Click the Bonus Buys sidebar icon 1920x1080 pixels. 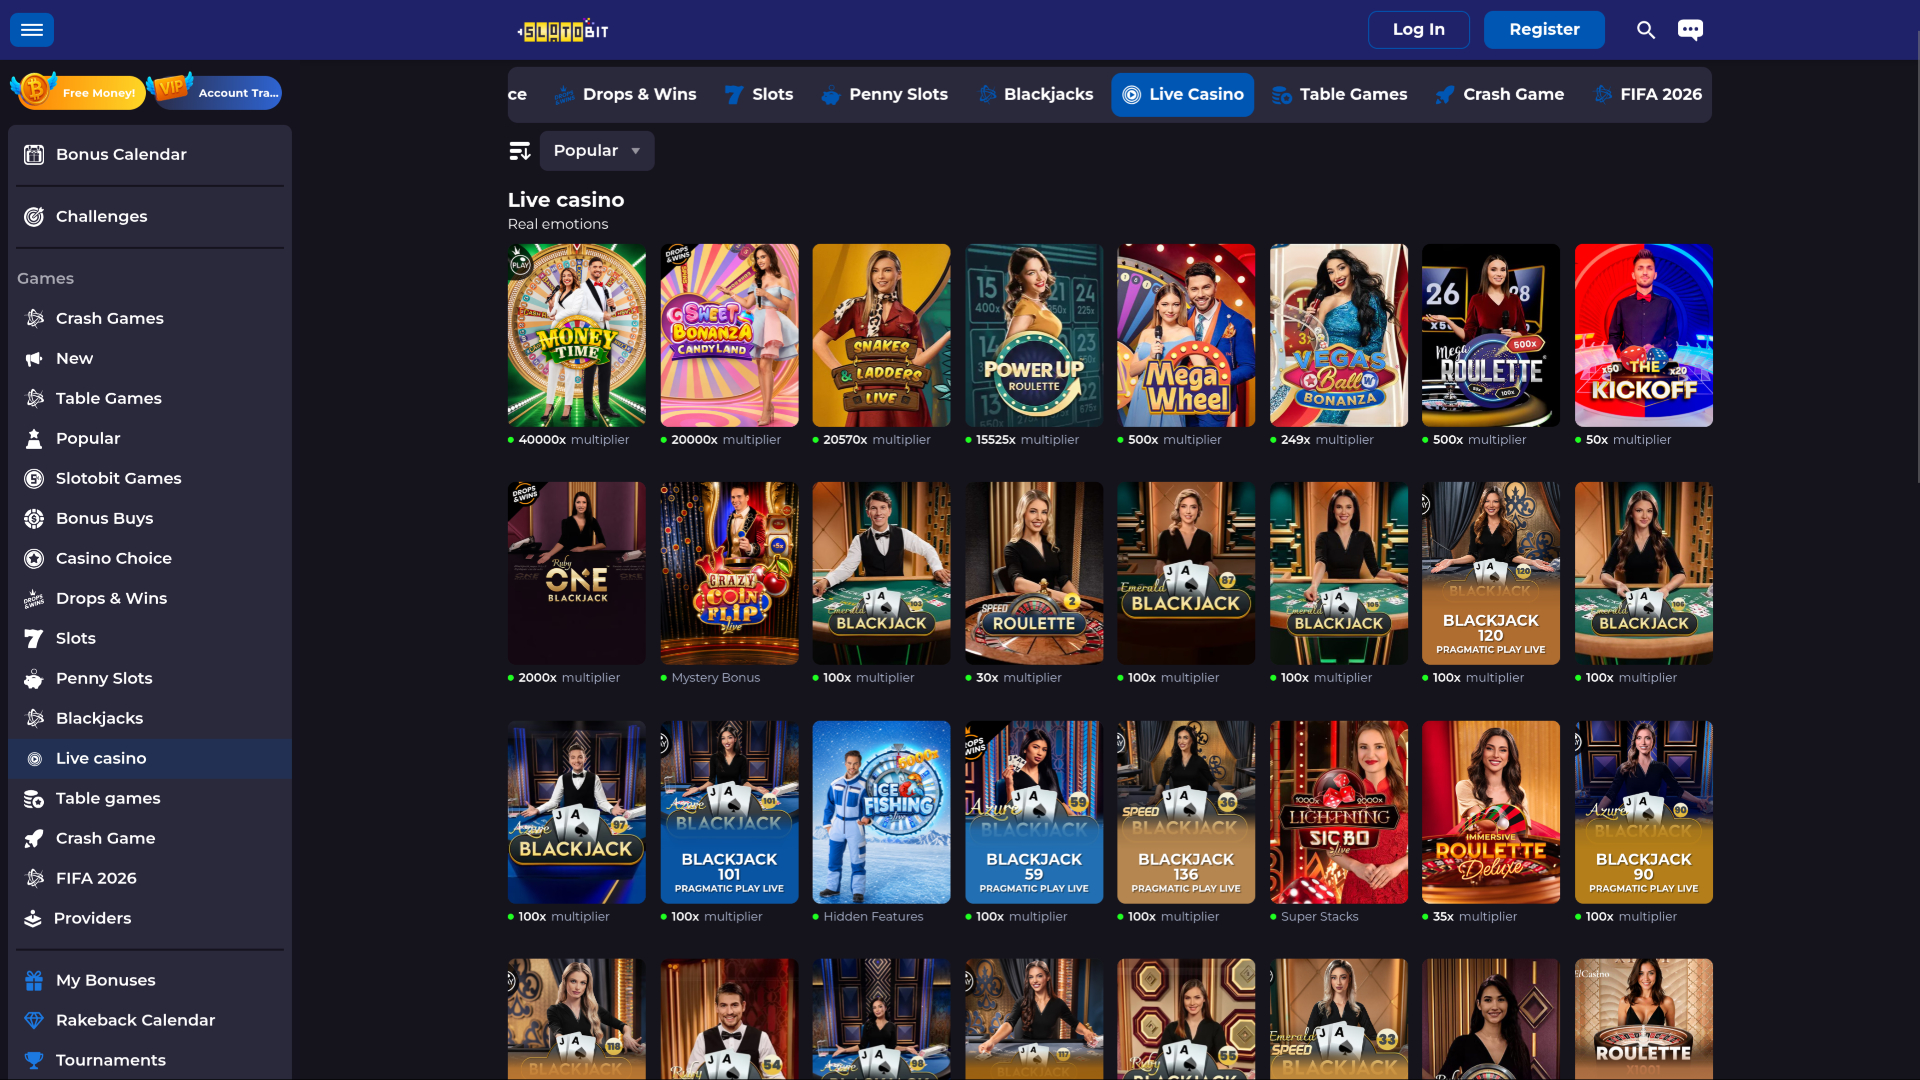tap(34, 518)
